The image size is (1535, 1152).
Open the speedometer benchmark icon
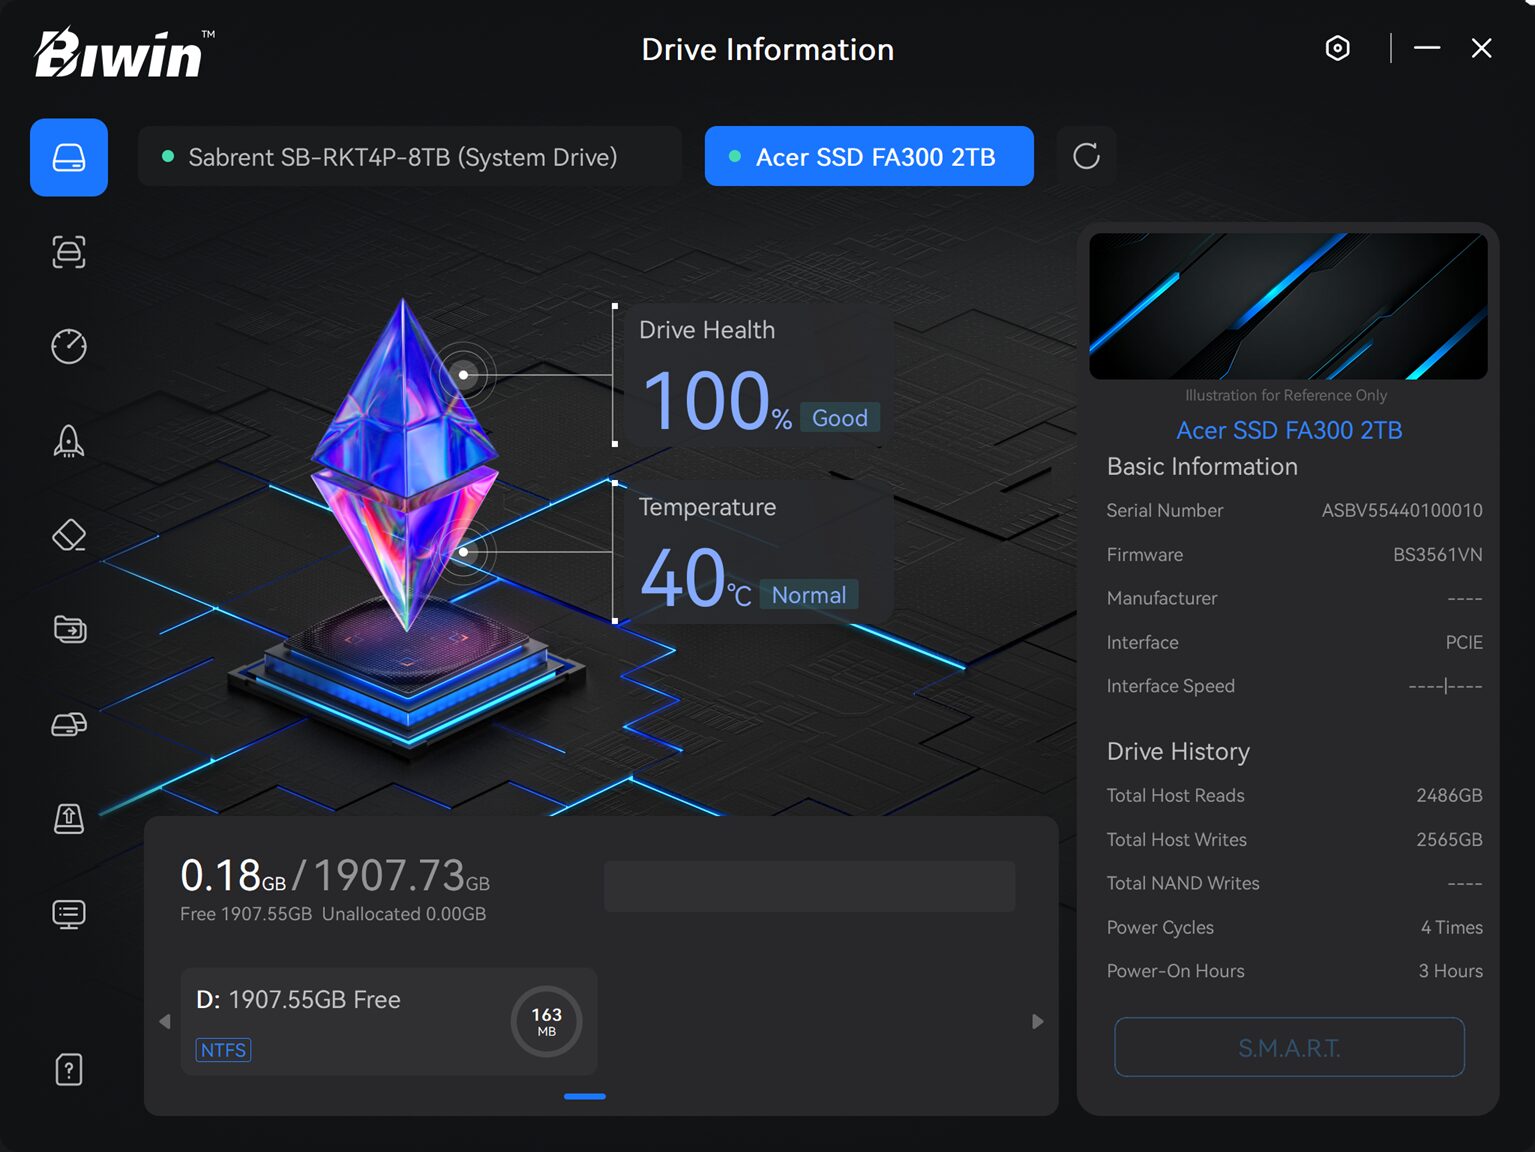pos(69,346)
